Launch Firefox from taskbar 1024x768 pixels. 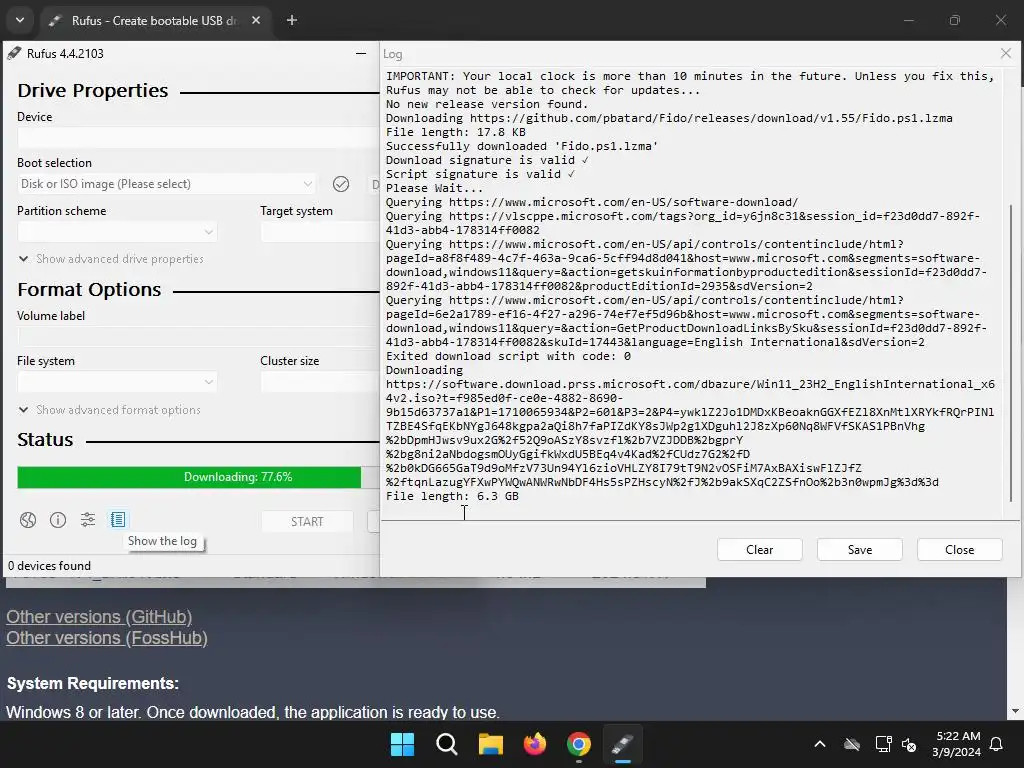(x=535, y=744)
